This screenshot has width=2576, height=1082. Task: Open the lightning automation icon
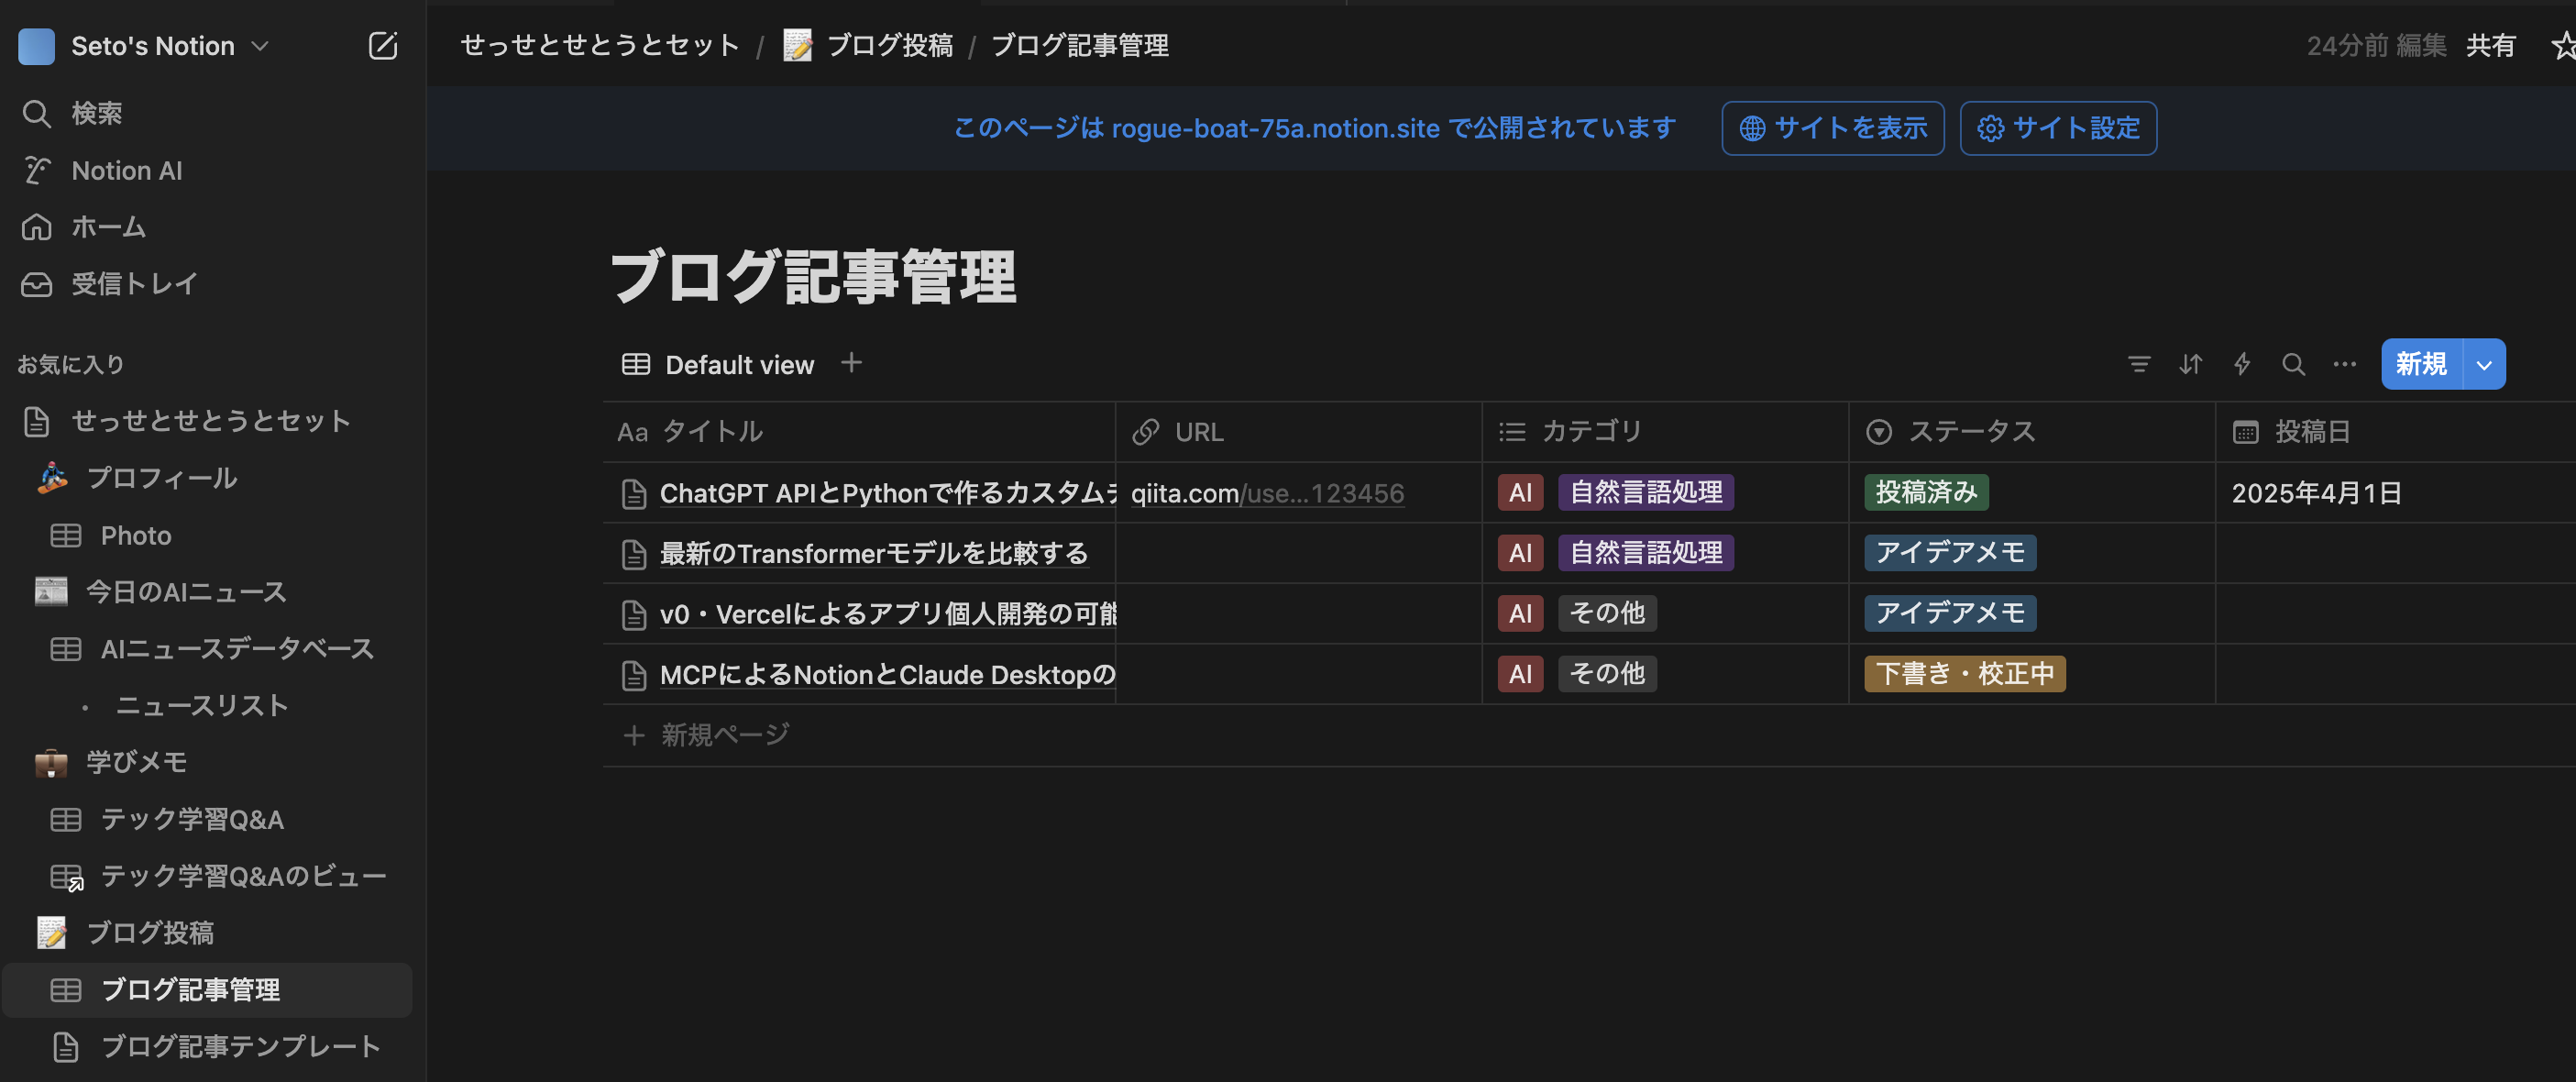coord(2242,364)
